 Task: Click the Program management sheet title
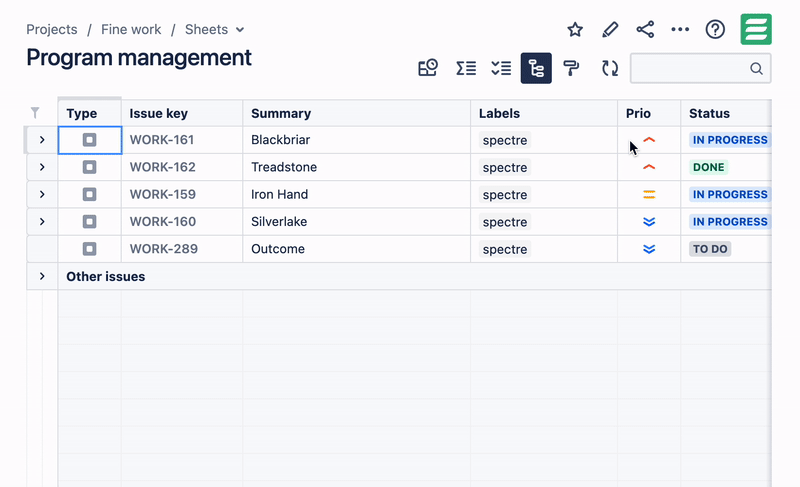139,58
